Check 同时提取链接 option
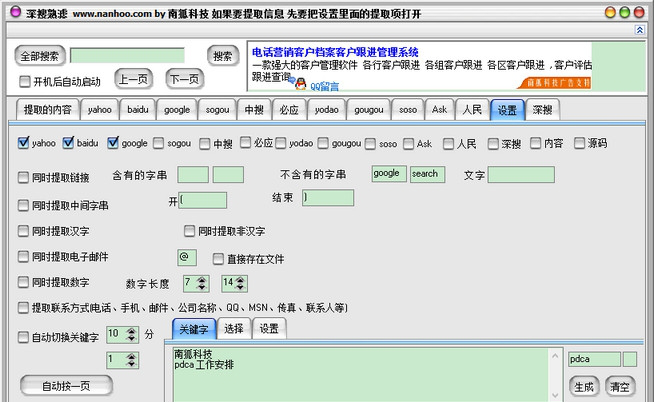 [23, 178]
